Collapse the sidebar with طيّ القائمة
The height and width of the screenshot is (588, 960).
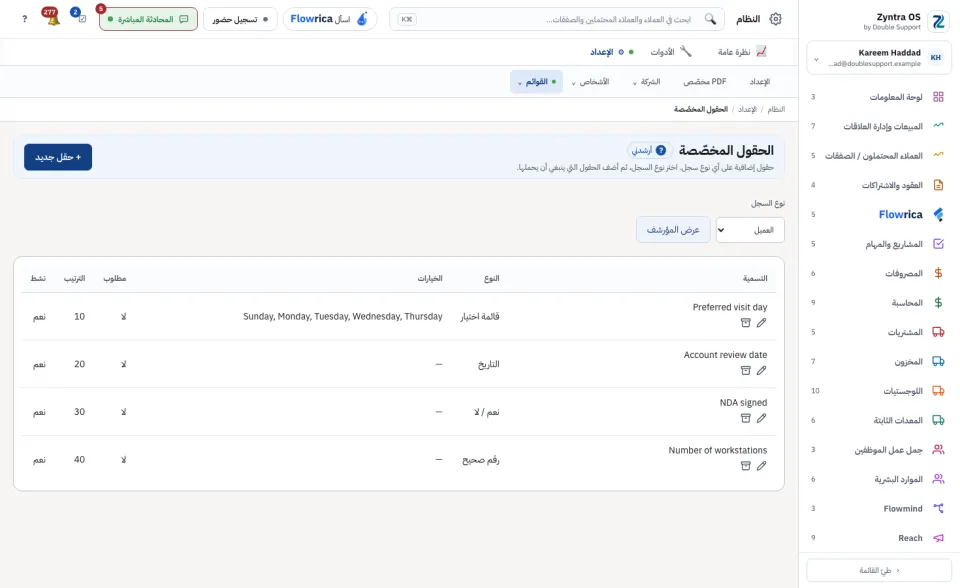(x=879, y=570)
